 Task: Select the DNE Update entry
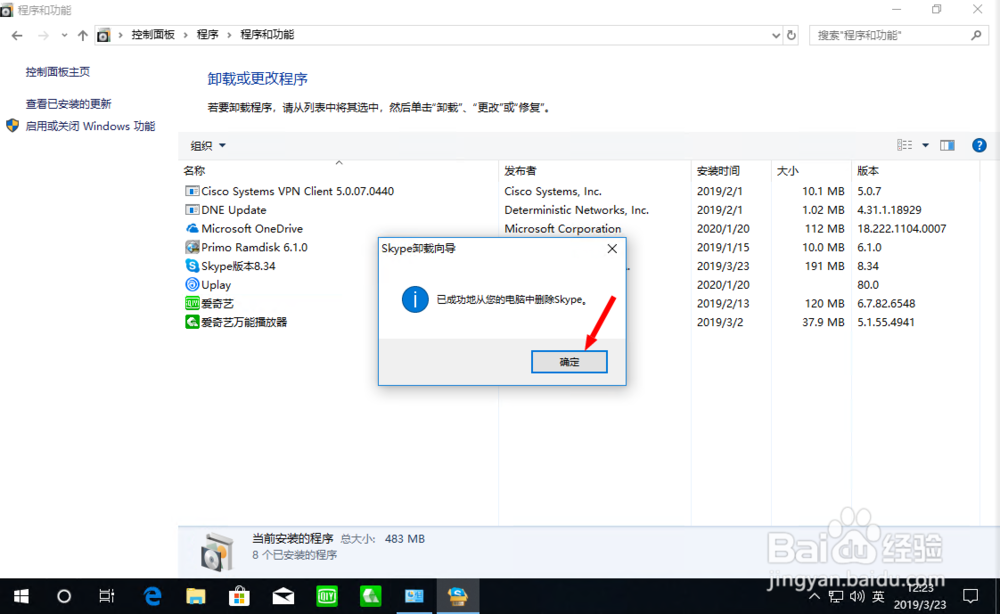pos(233,210)
